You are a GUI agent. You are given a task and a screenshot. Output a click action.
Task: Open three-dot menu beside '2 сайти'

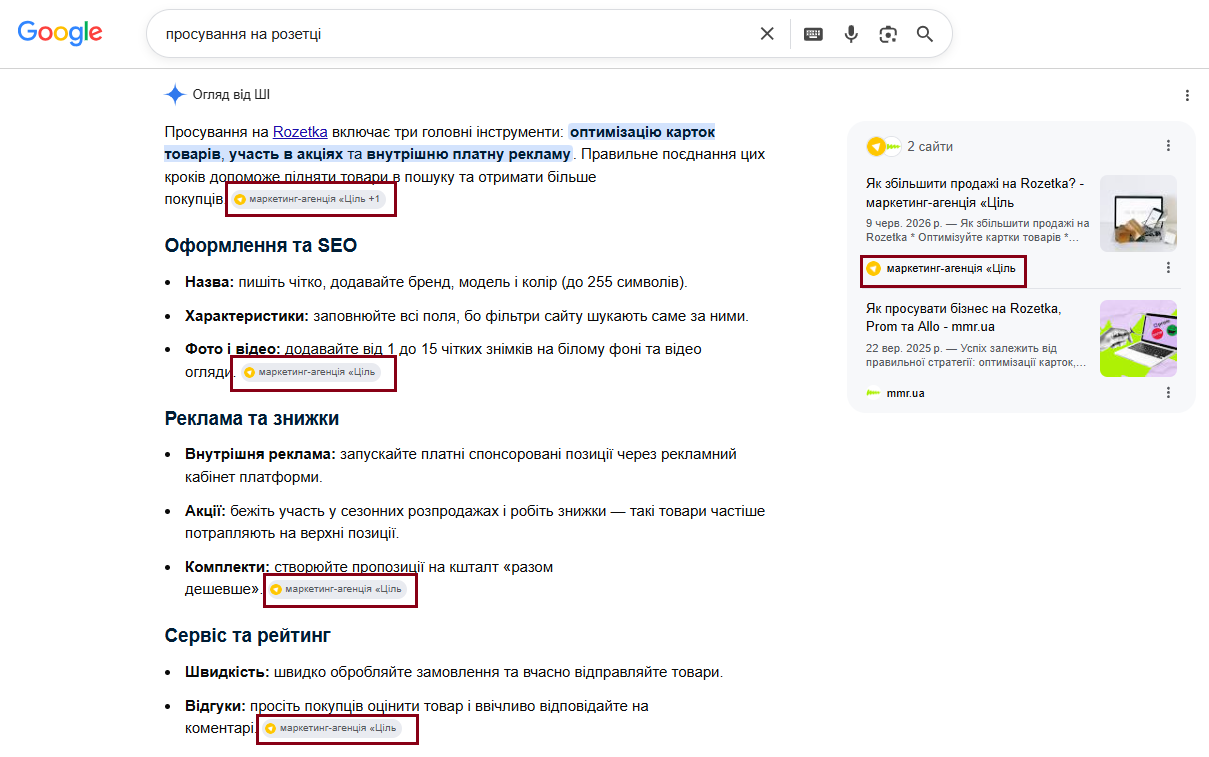tap(1168, 146)
